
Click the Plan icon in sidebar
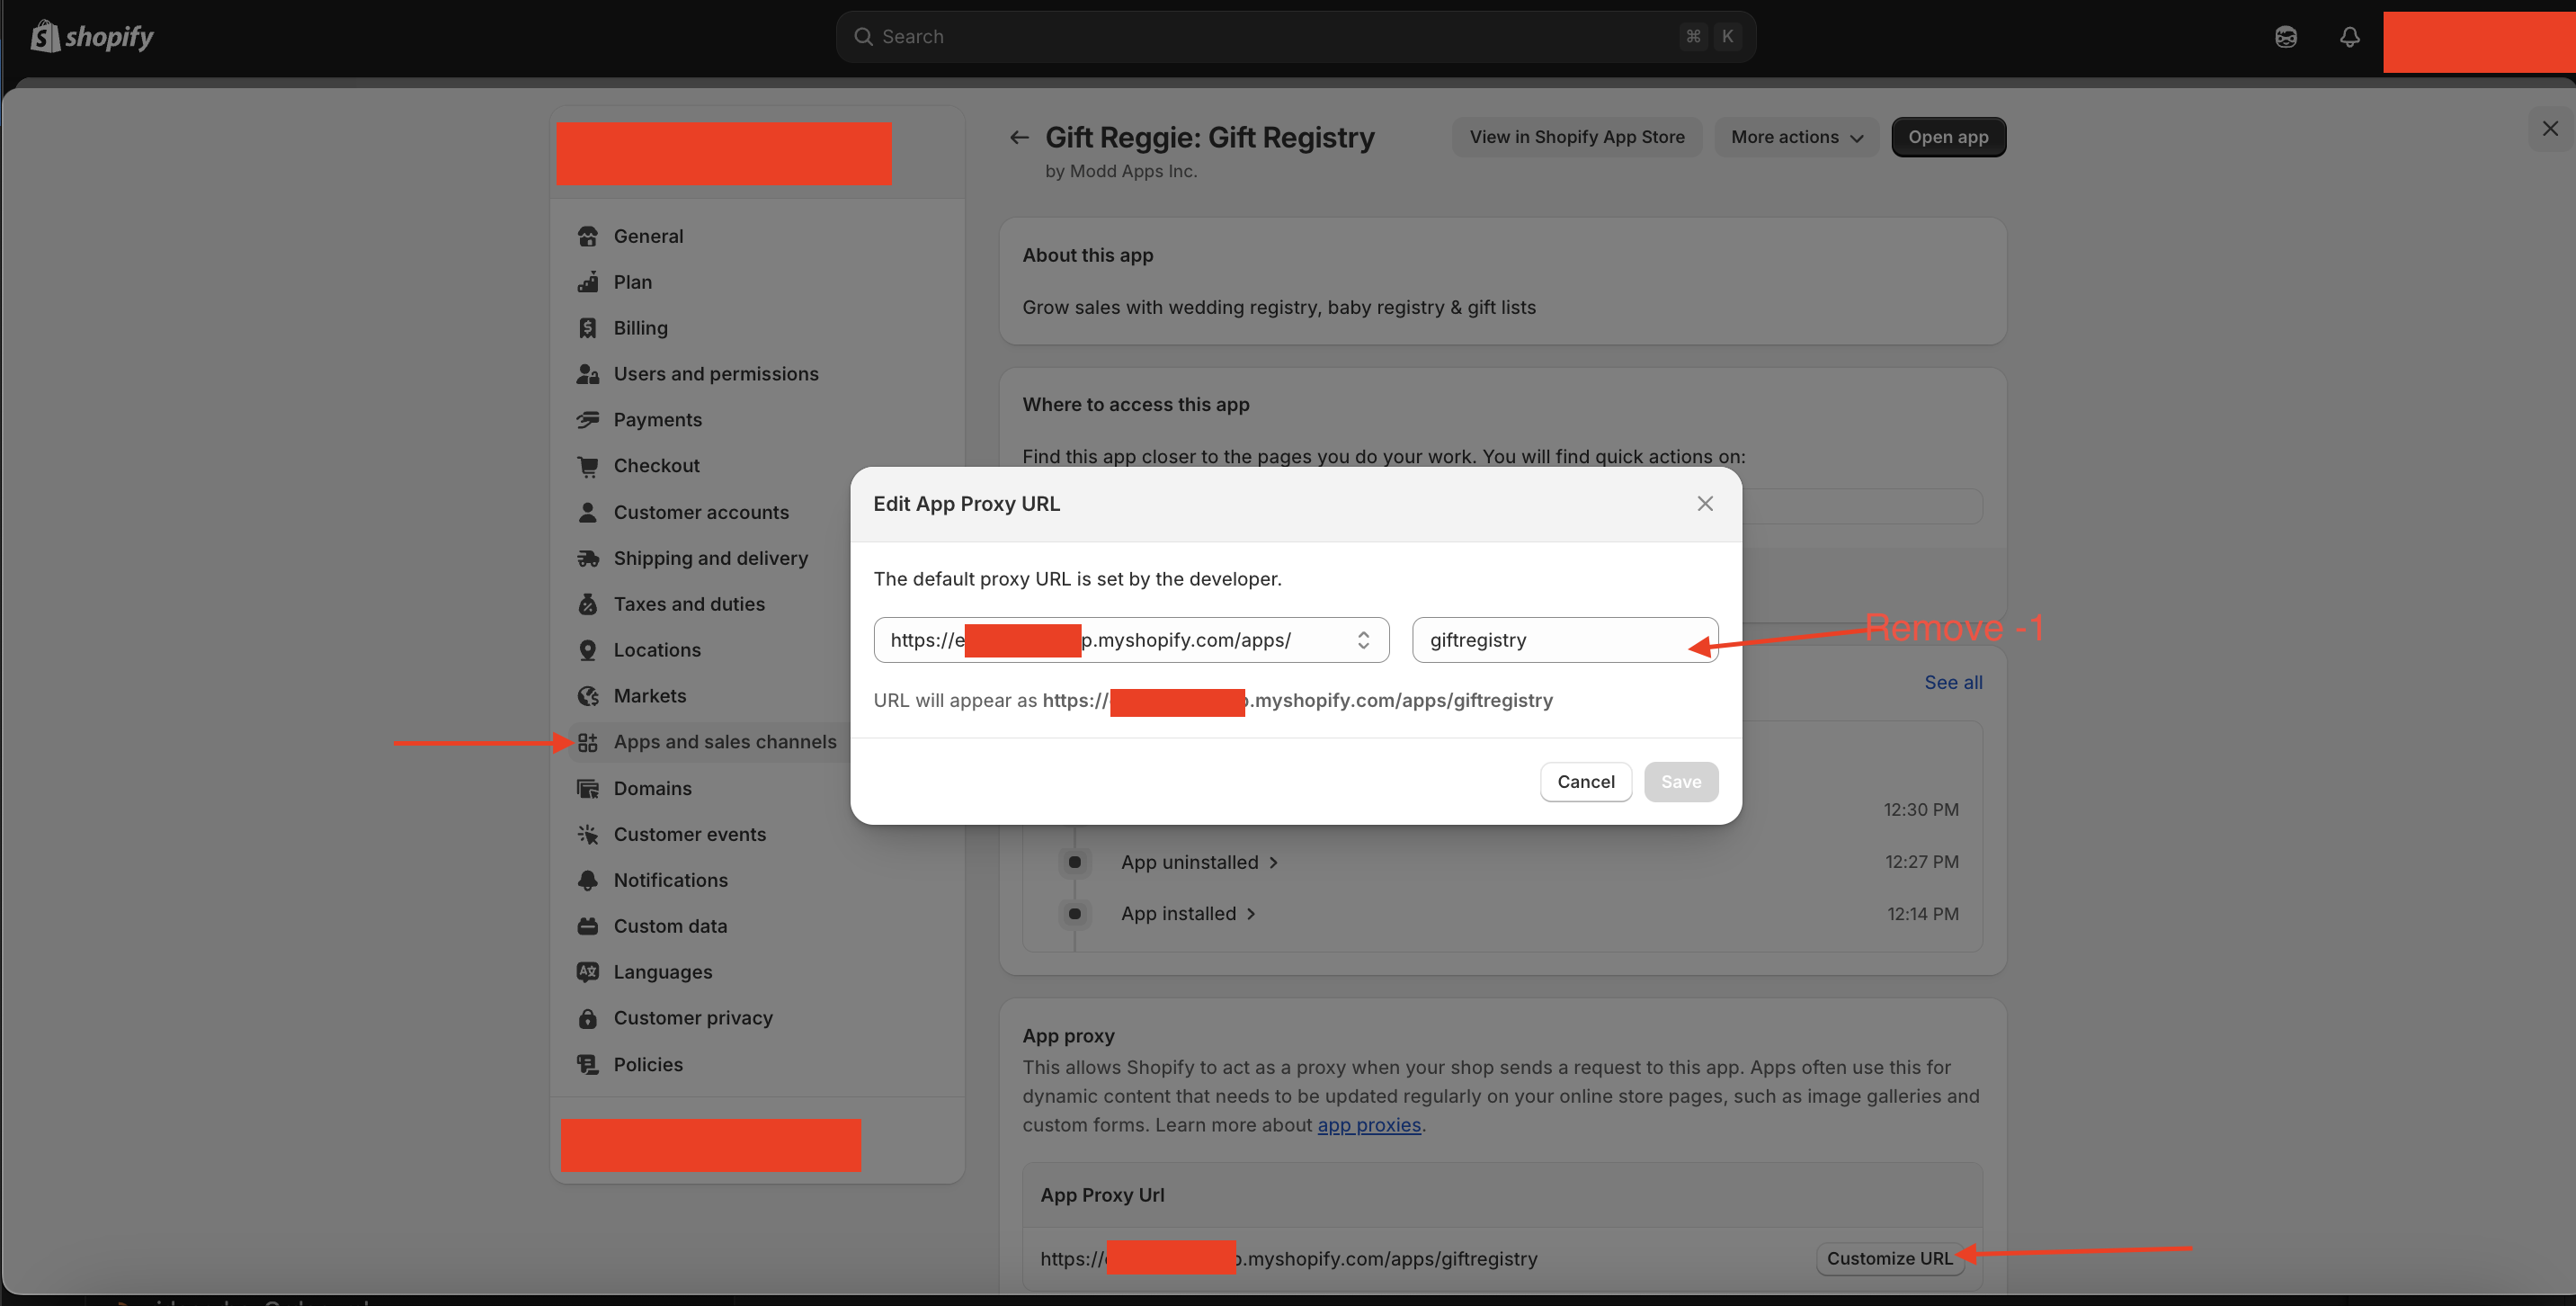pos(587,282)
